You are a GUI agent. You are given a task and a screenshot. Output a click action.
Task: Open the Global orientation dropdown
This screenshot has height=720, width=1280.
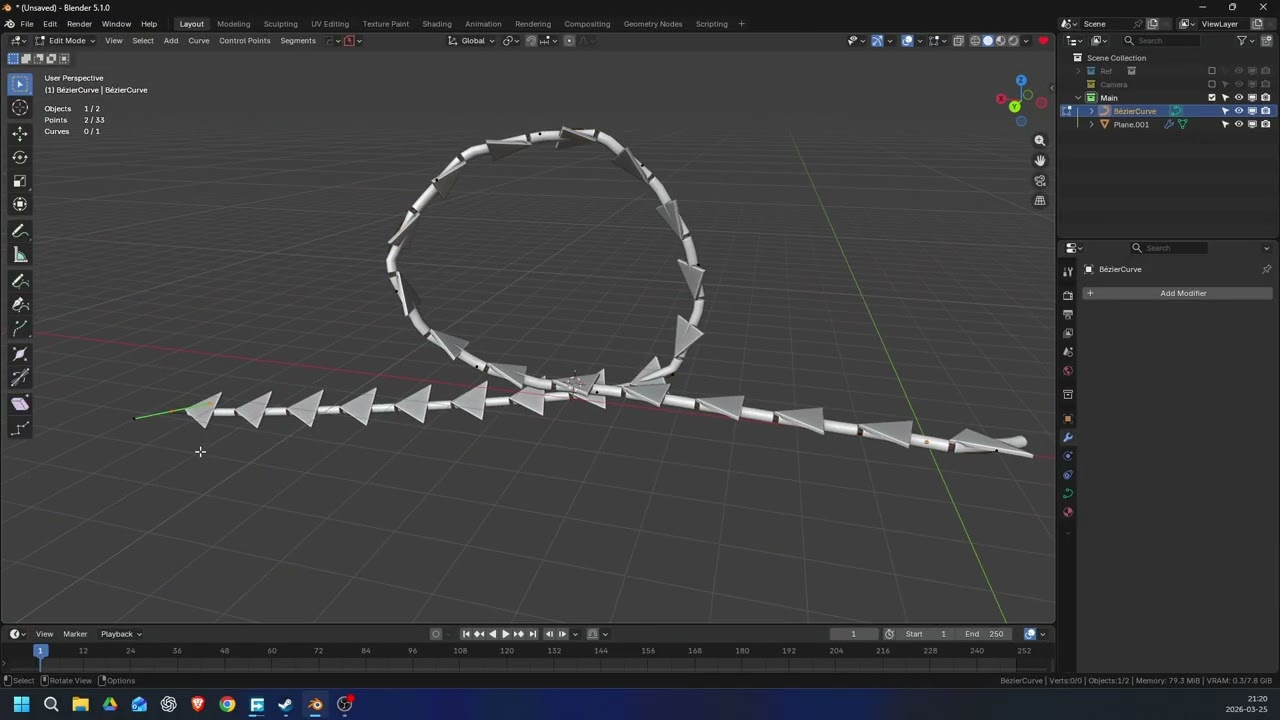coord(471,41)
